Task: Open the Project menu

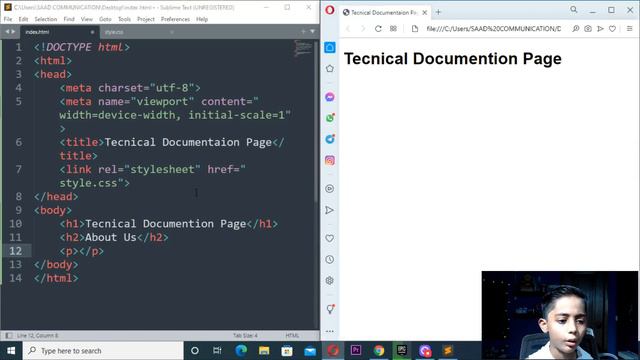Action: click(146, 19)
